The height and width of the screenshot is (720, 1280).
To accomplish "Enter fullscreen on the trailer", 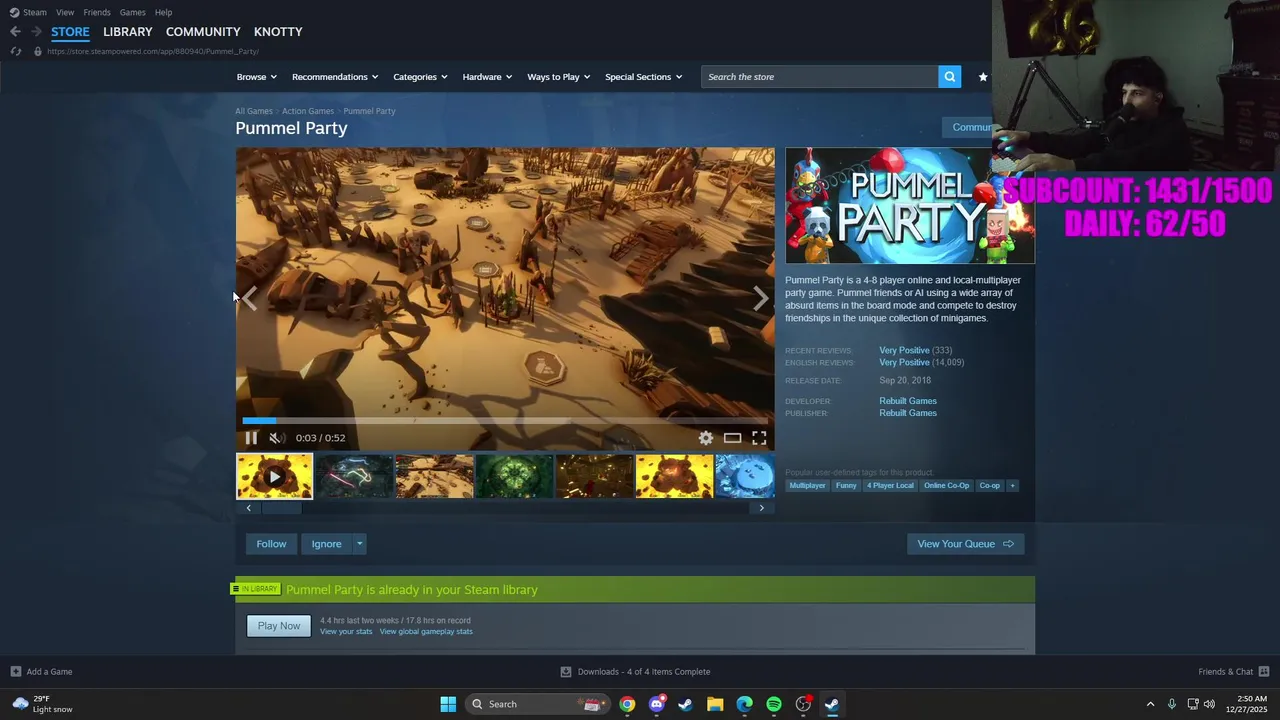I will pyautogui.click(x=759, y=438).
